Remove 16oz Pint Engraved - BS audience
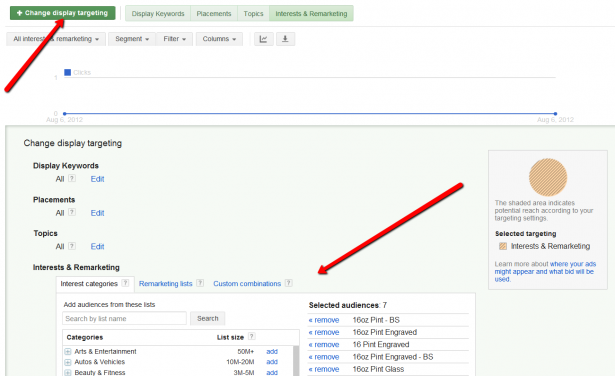The width and height of the screenshot is (615, 376). tap(324, 357)
